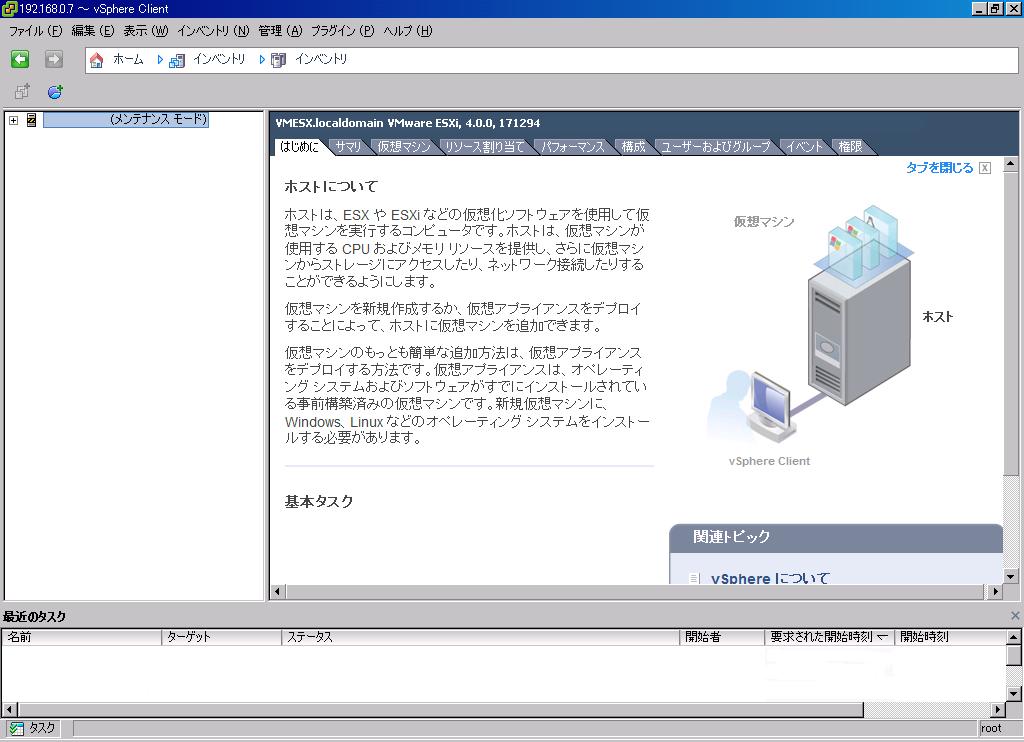Open the 編集 menu
The image size is (1024, 742).
[93, 31]
